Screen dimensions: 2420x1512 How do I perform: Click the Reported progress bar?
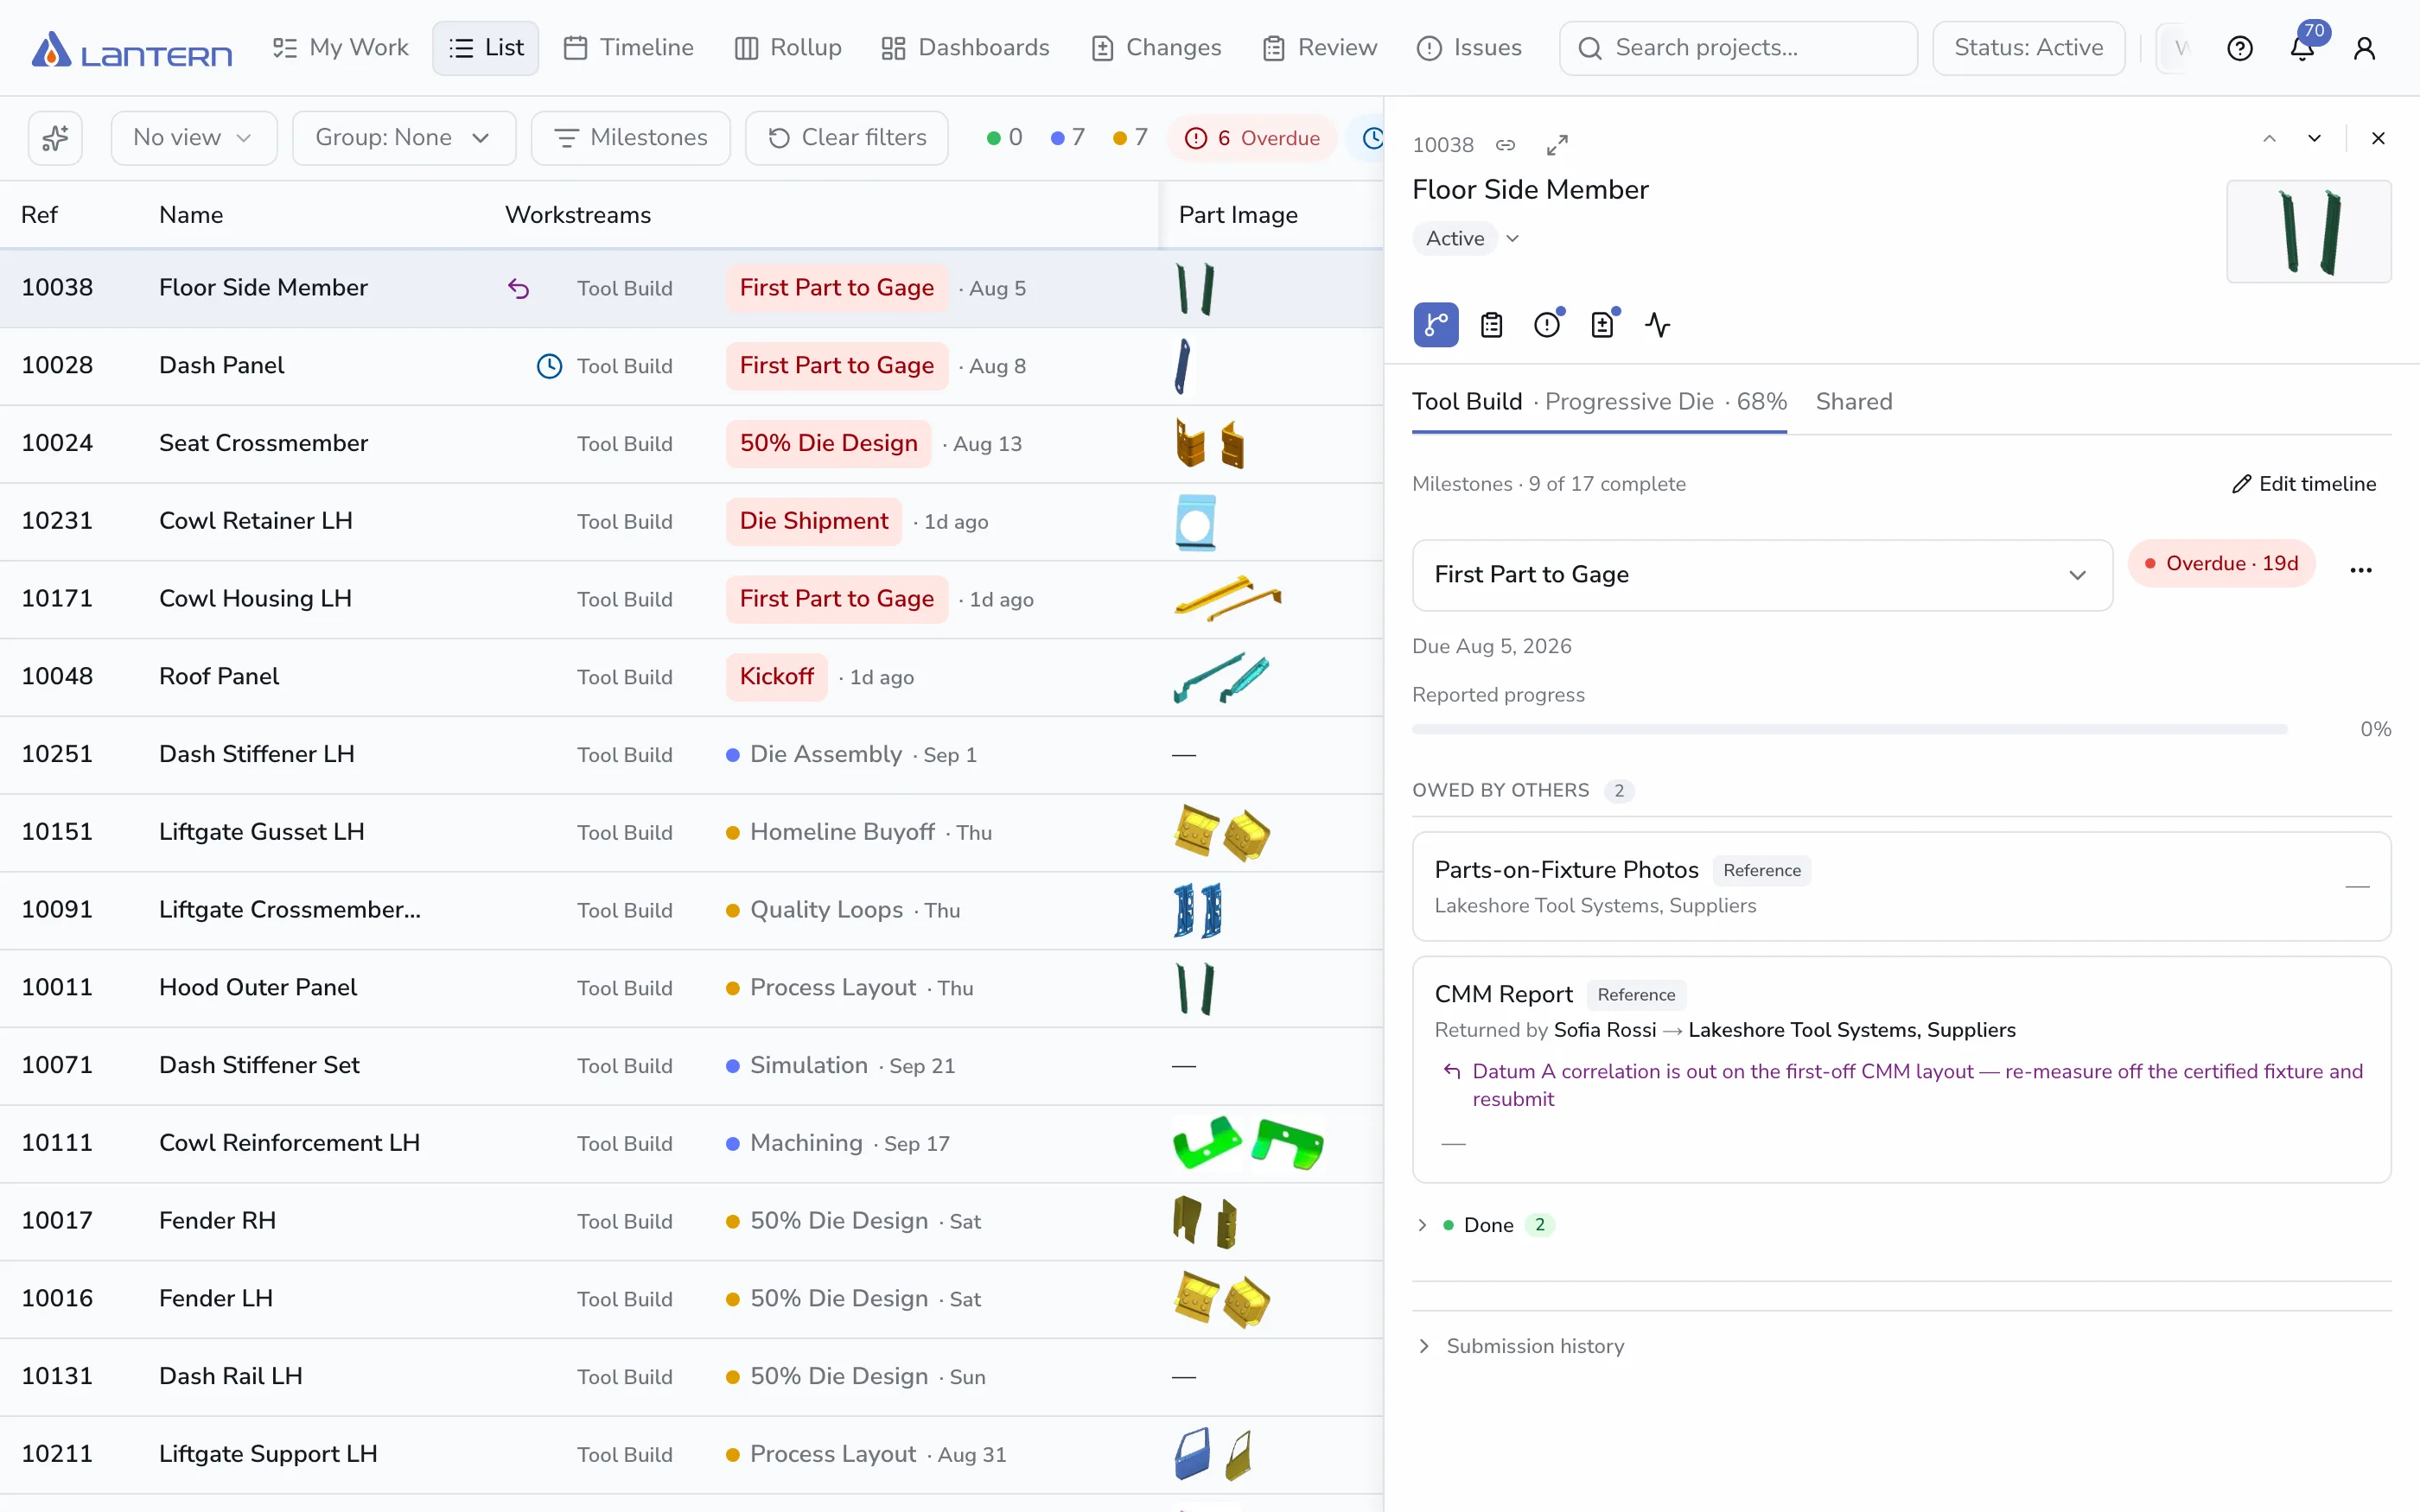[x=1849, y=730]
